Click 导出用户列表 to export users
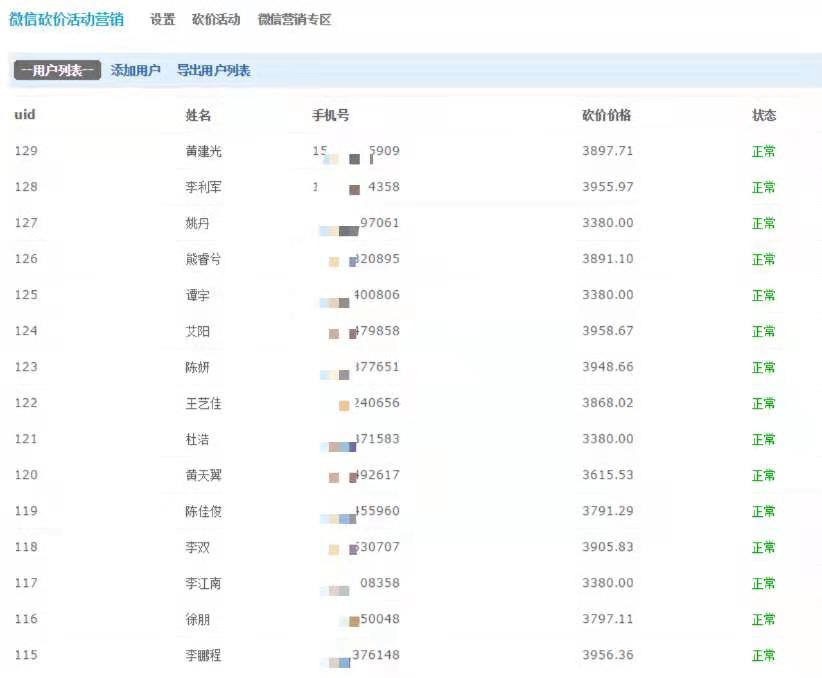822x678 pixels. point(213,71)
